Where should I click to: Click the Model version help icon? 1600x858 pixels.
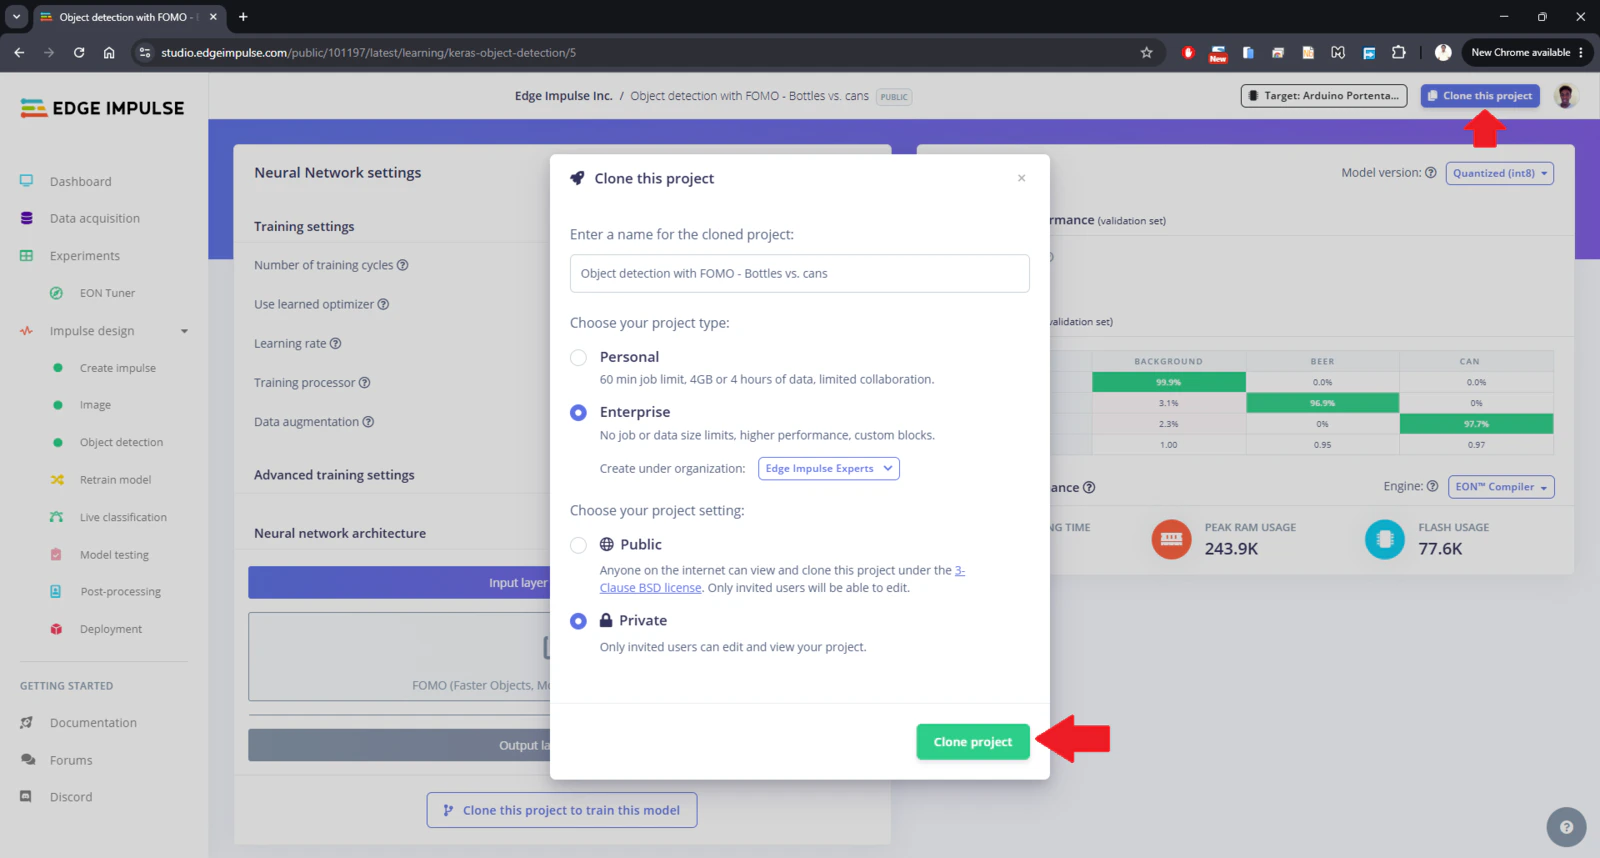[1430, 173]
